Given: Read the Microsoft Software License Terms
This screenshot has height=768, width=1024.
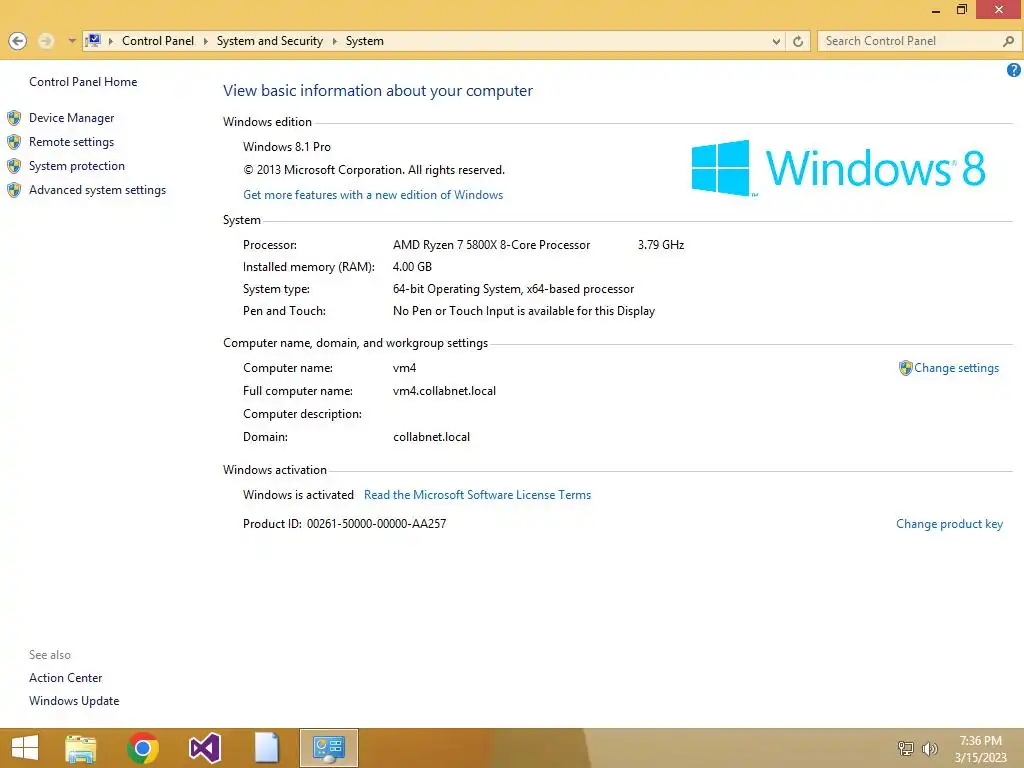Looking at the screenshot, I should tap(477, 495).
